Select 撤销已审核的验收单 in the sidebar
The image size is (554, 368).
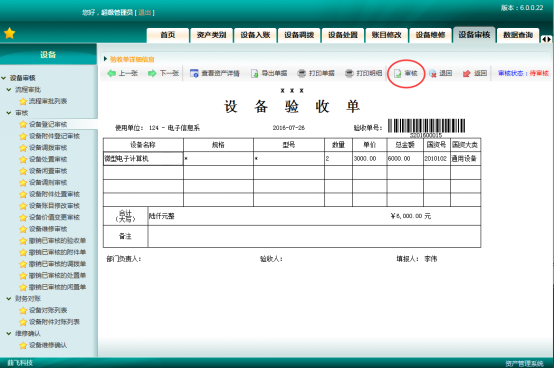tap(57, 241)
